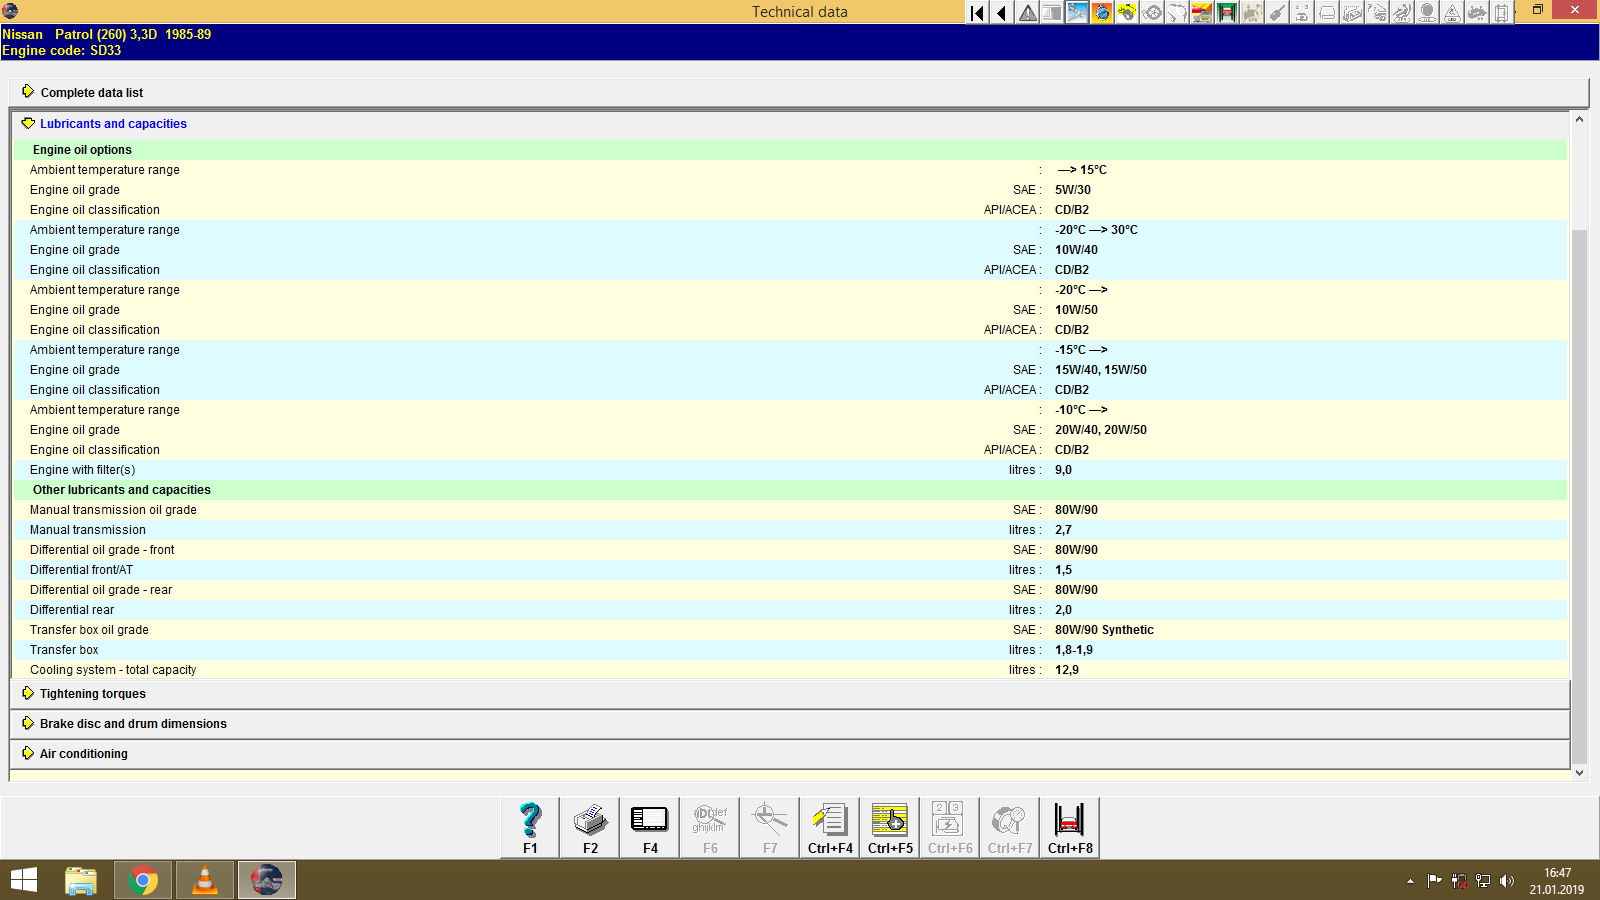Click the F4 display panel icon
Screen dimensions: 1600x900
point(649,826)
